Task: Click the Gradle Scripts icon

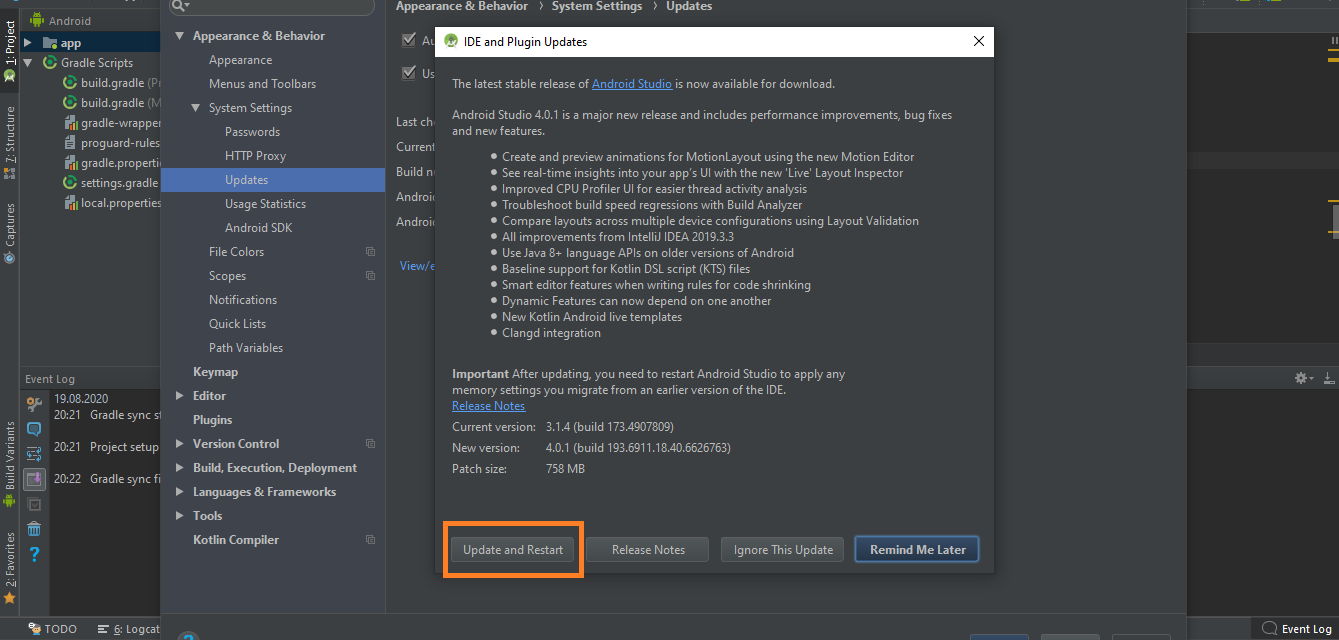Action: point(49,63)
